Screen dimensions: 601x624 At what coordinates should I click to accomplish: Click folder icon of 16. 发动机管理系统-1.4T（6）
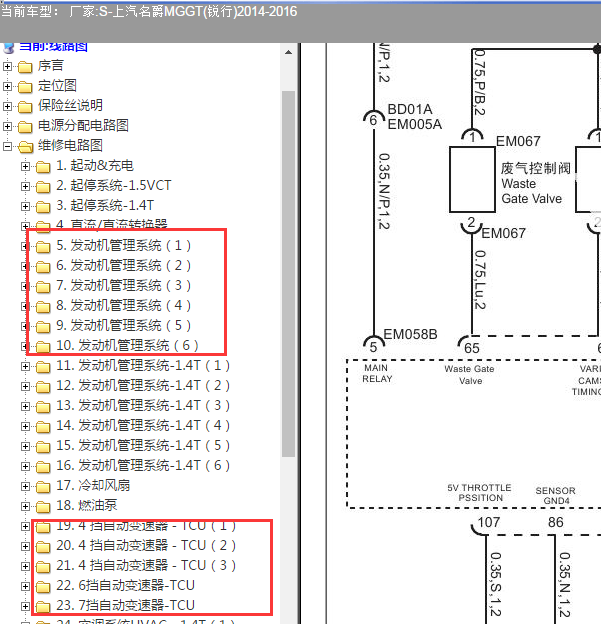tap(43, 467)
